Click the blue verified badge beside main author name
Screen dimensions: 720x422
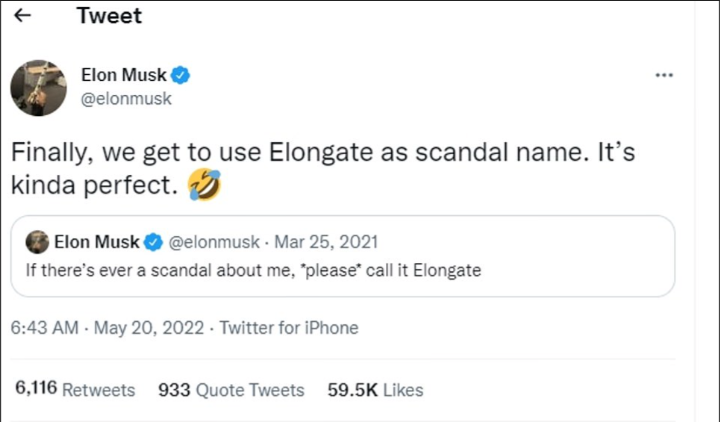pyautogui.click(x=182, y=75)
